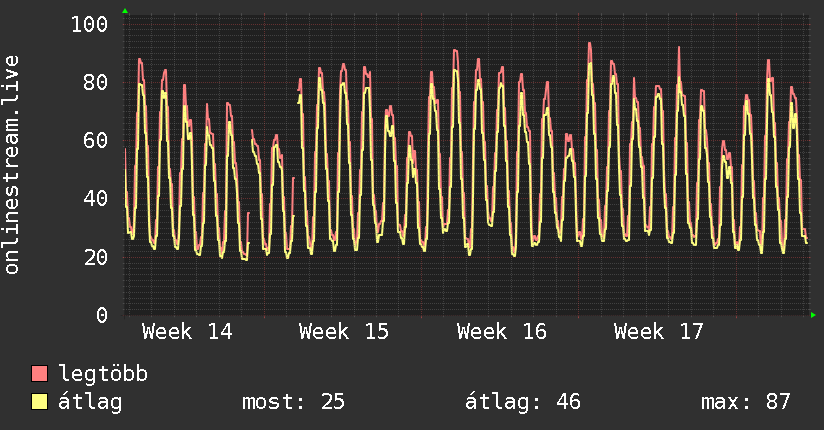Image resolution: width=824 pixels, height=430 pixels.
Task: Click the green arrow at the x-axis end
Action: pyautogui.click(x=813, y=315)
